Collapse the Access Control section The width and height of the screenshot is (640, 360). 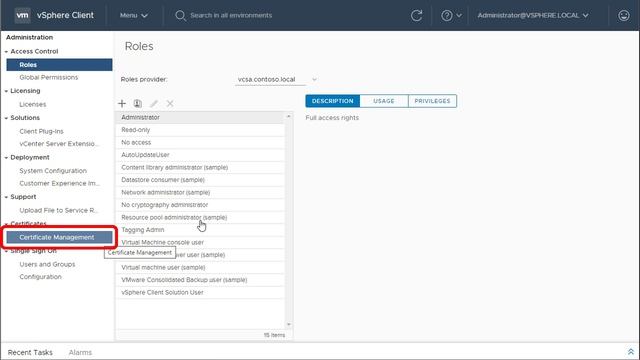pyautogui.click(x=6, y=52)
